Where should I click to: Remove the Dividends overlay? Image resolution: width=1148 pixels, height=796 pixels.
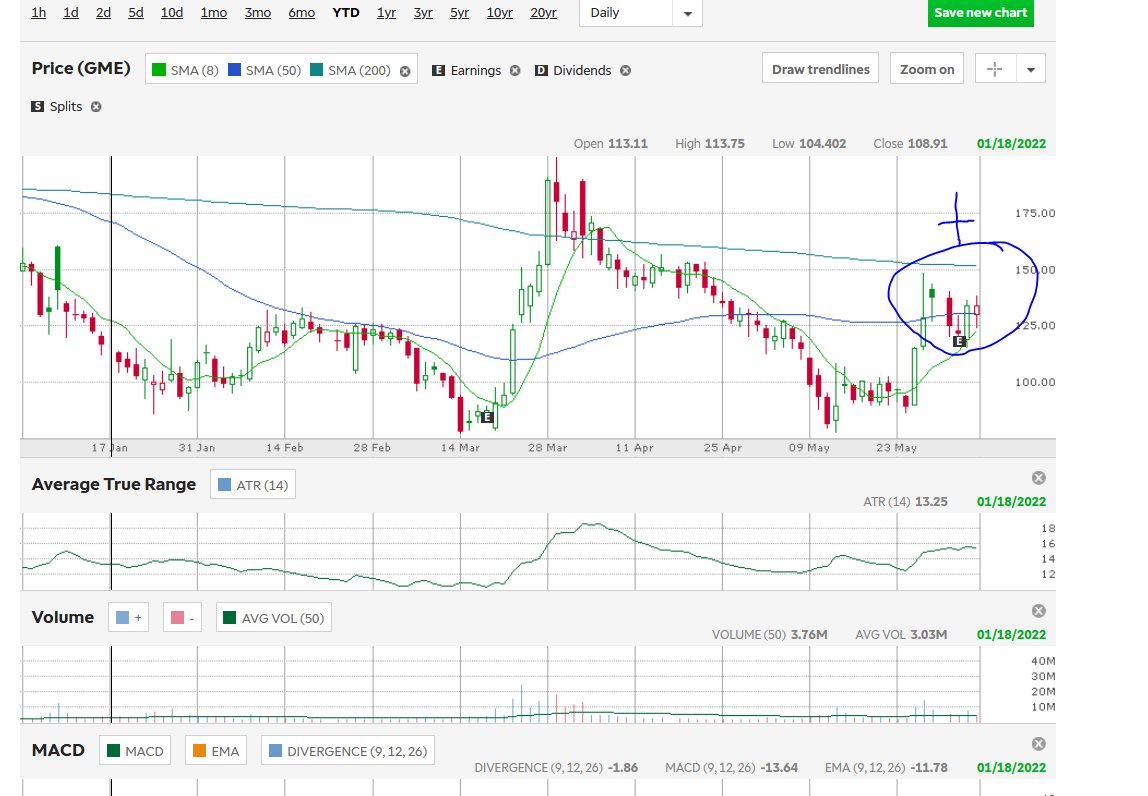point(625,70)
